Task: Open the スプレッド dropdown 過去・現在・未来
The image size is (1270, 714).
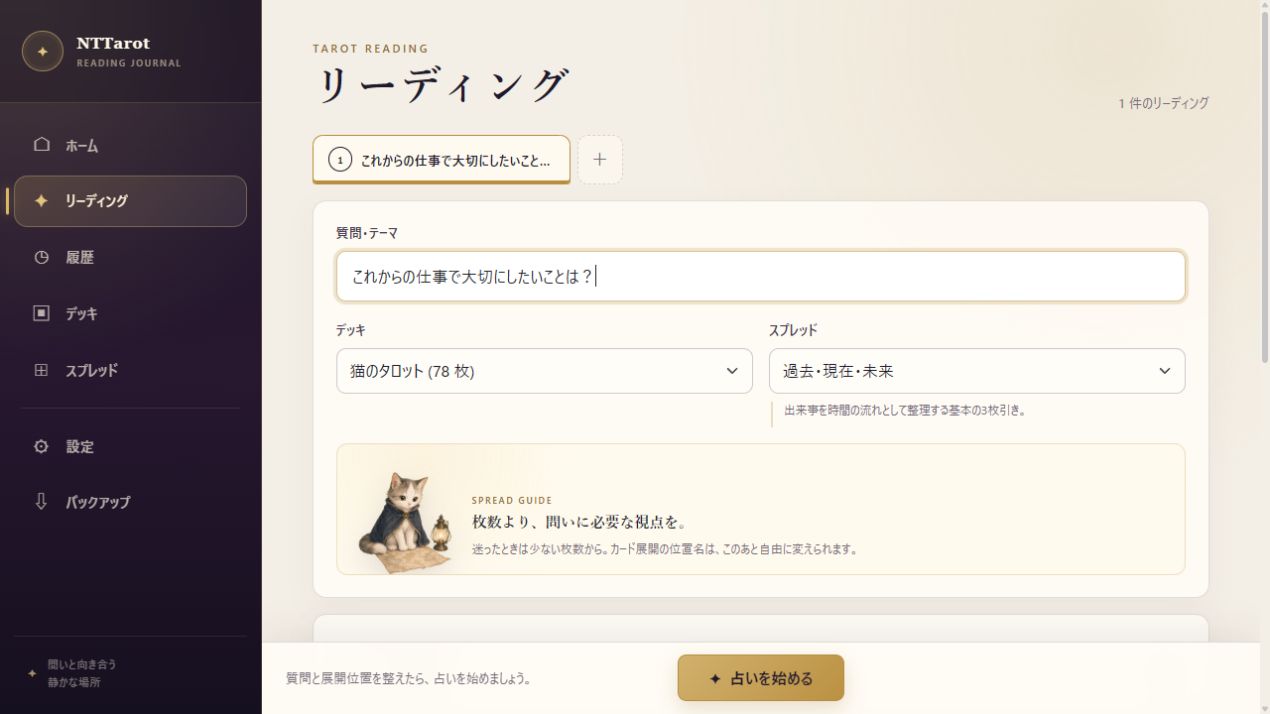Action: point(977,371)
